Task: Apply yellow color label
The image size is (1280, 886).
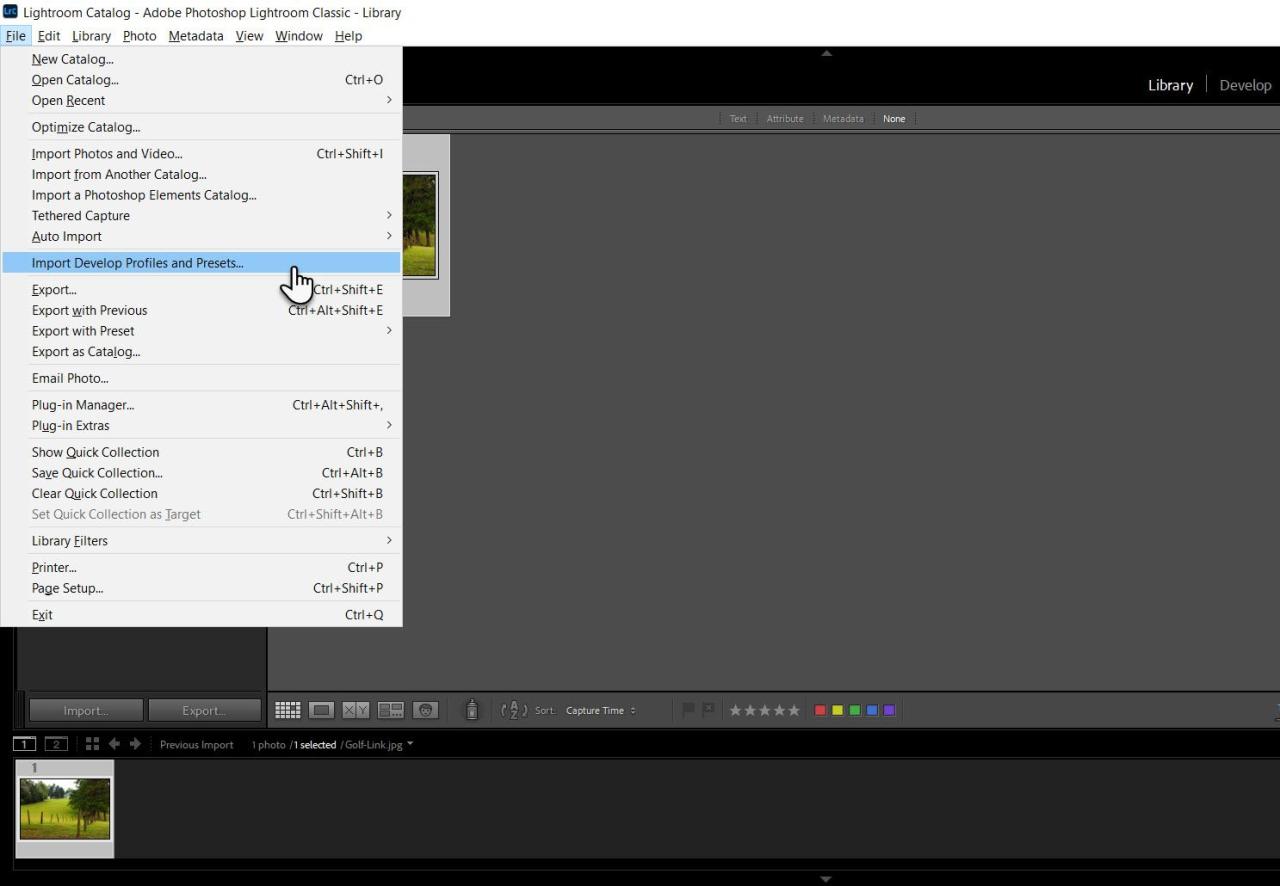Action: pyautogui.click(x=837, y=710)
